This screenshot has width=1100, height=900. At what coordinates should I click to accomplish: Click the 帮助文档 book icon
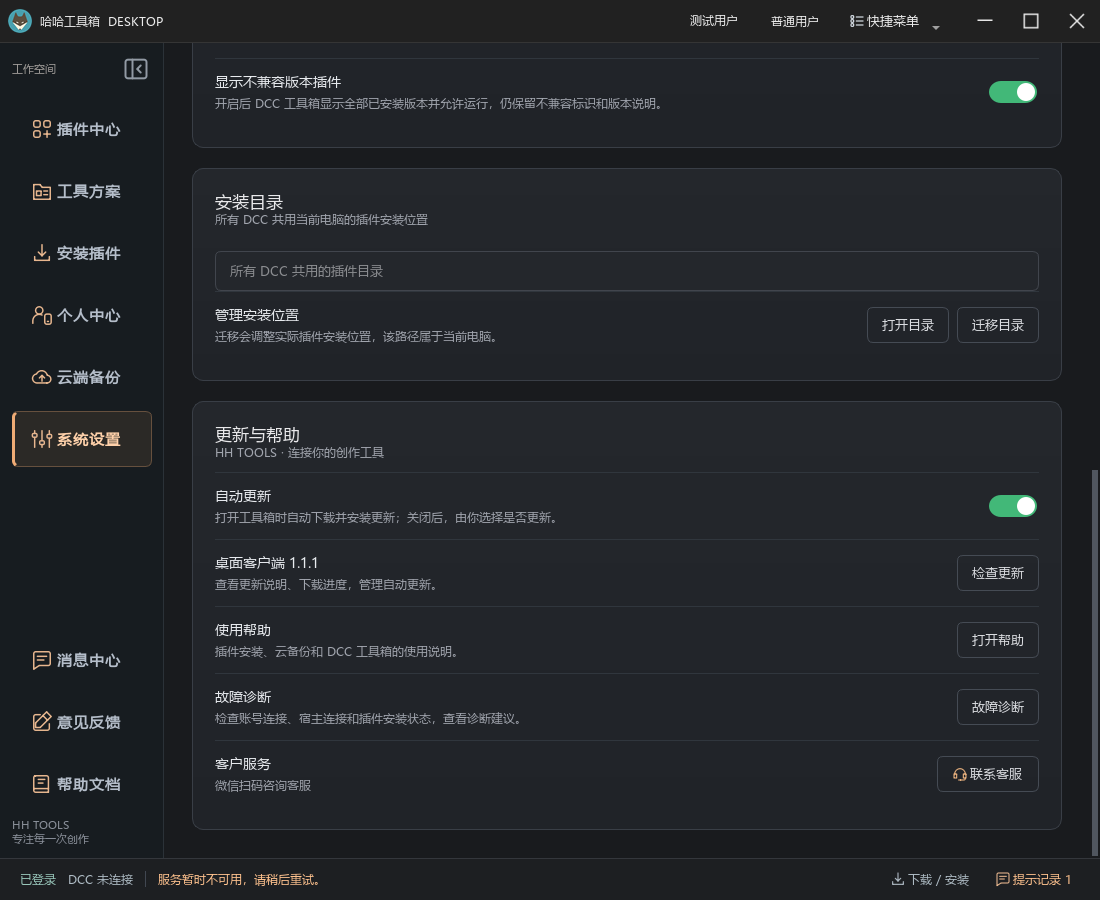click(41, 784)
